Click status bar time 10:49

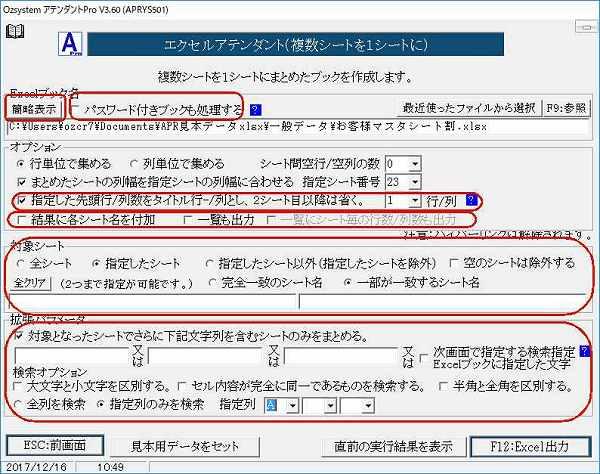tap(110, 467)
